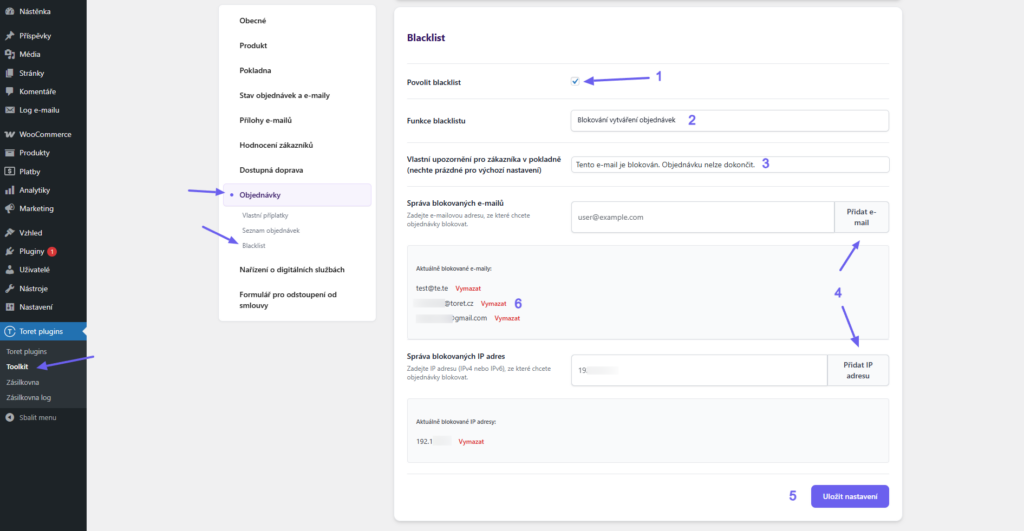1024x531 pixels.
Task: Open the Obecné settings section
Action: tap(252, 20)
